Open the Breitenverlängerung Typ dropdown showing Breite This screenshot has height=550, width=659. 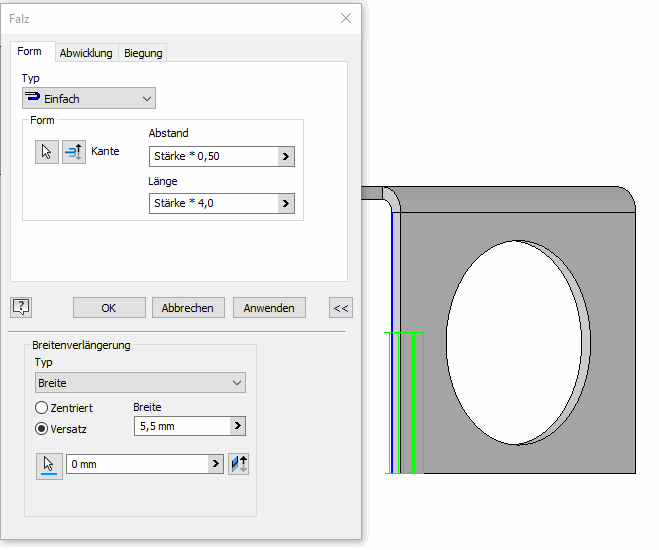pos(140,383)
